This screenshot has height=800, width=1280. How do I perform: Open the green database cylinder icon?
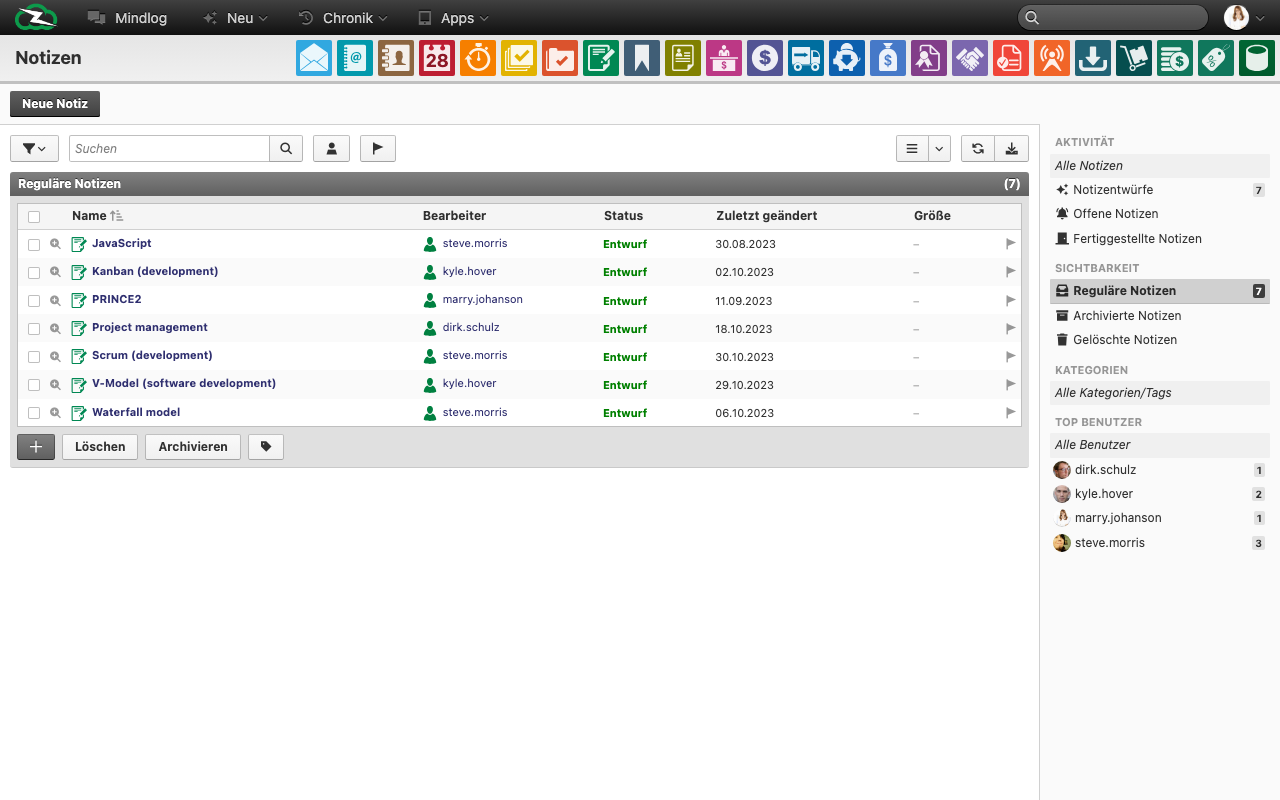coord(1257,58)
